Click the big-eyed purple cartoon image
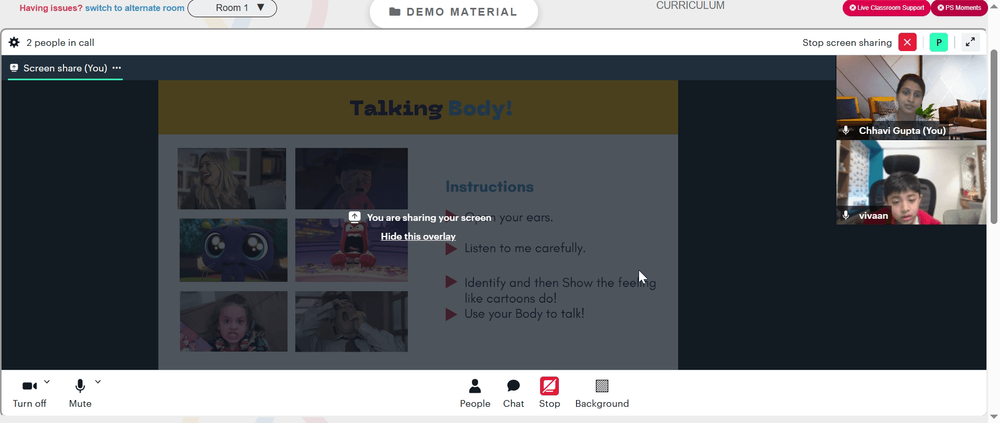 (233, 250)
